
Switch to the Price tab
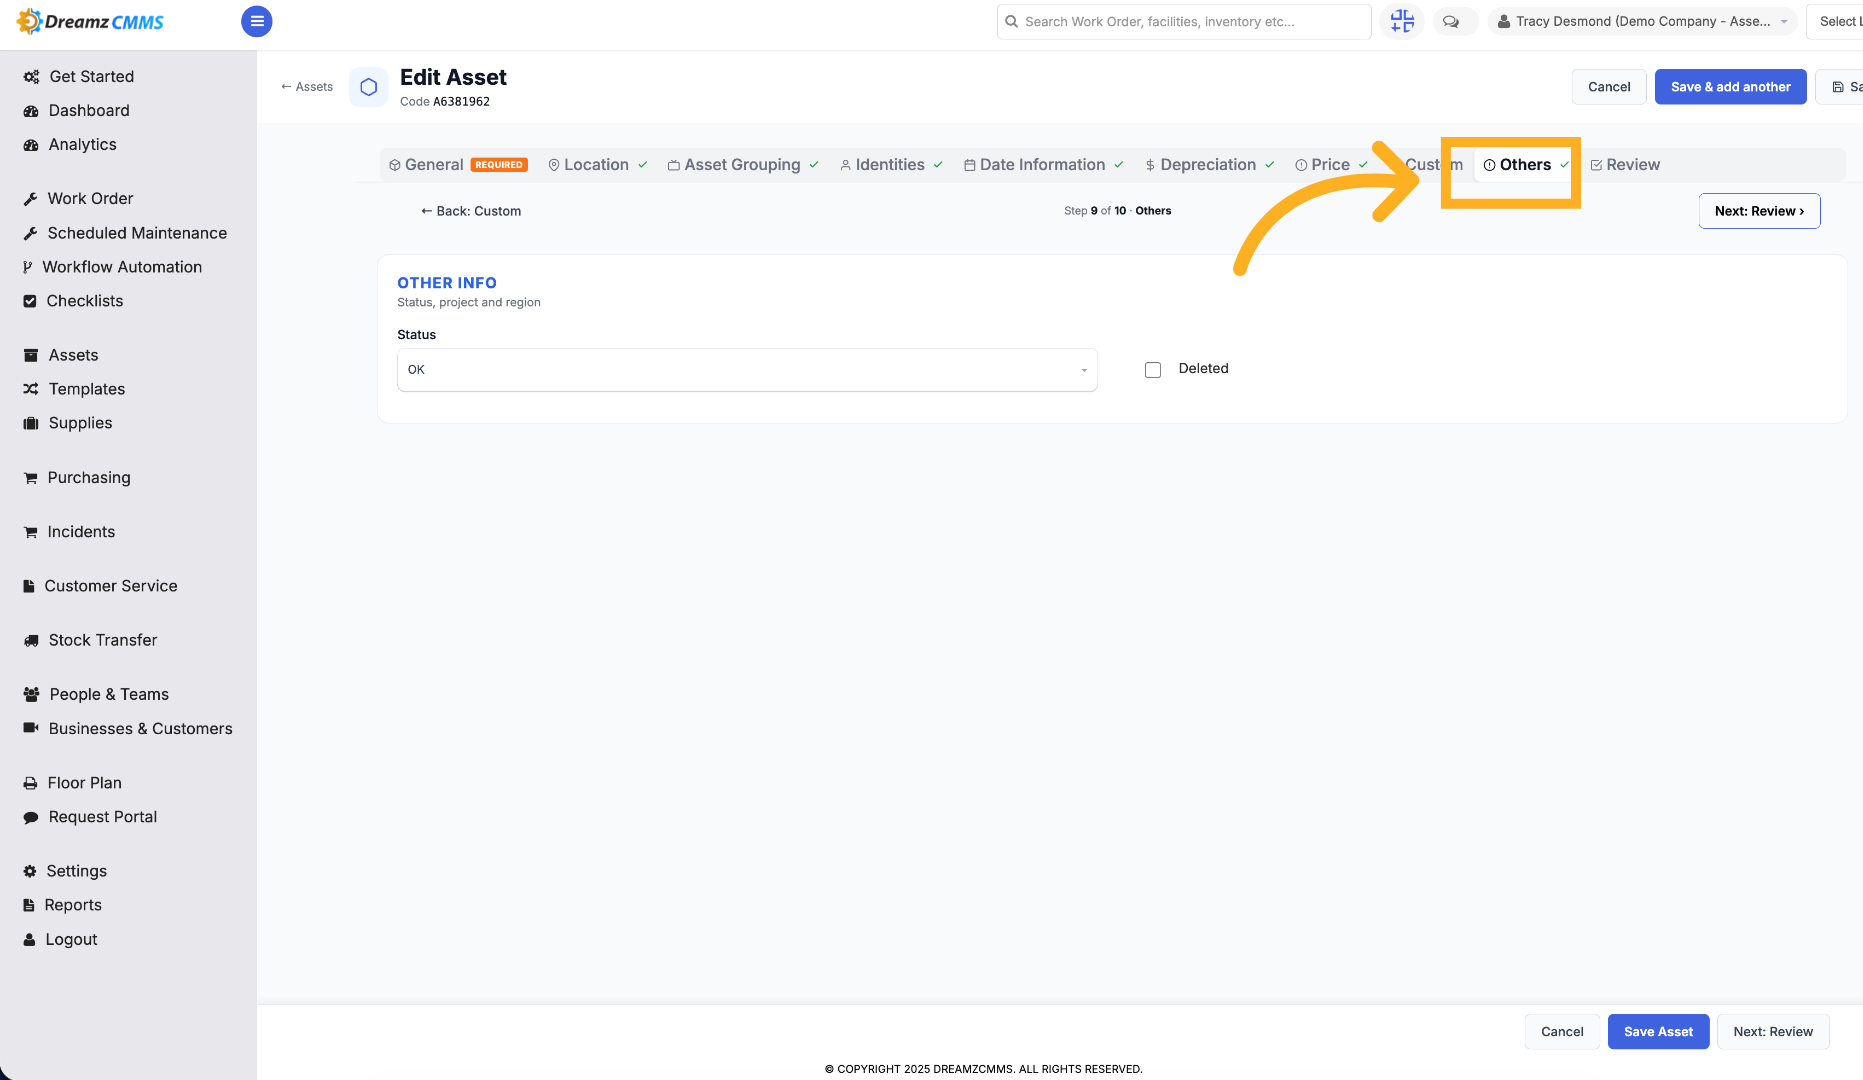click(1330, 165)
